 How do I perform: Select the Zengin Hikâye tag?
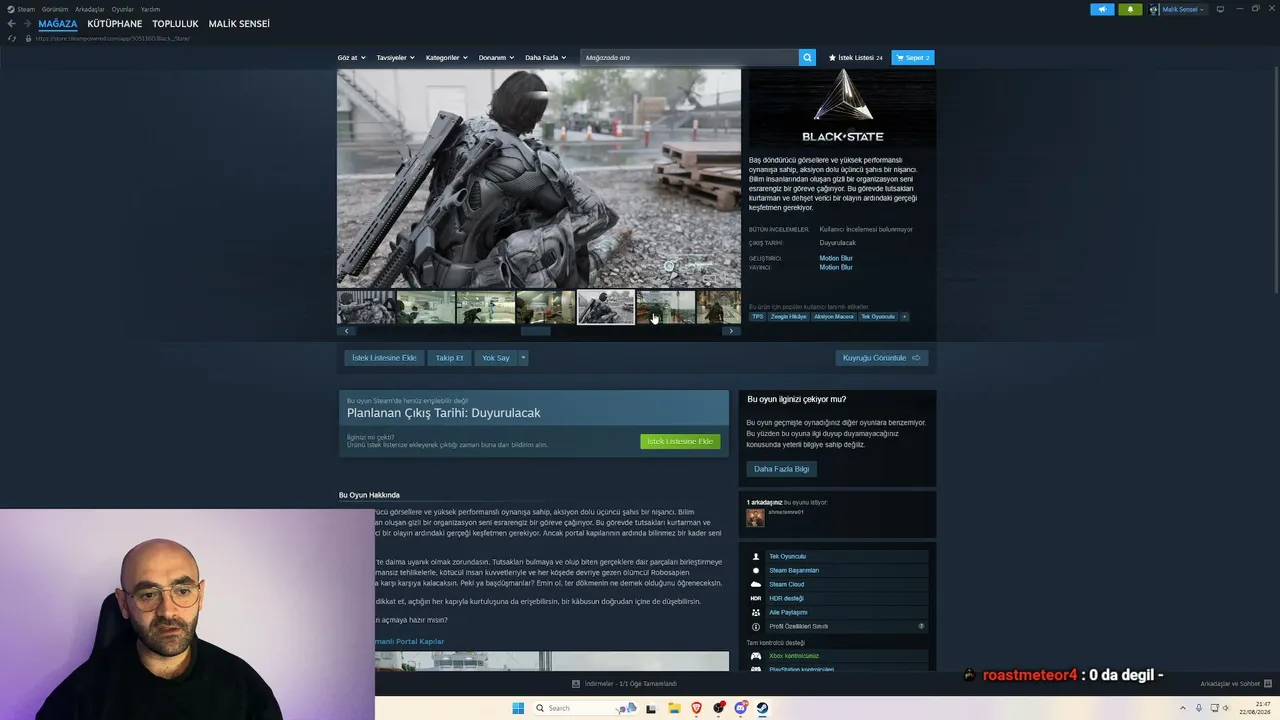pyautogui.click(x=788, y=317)
